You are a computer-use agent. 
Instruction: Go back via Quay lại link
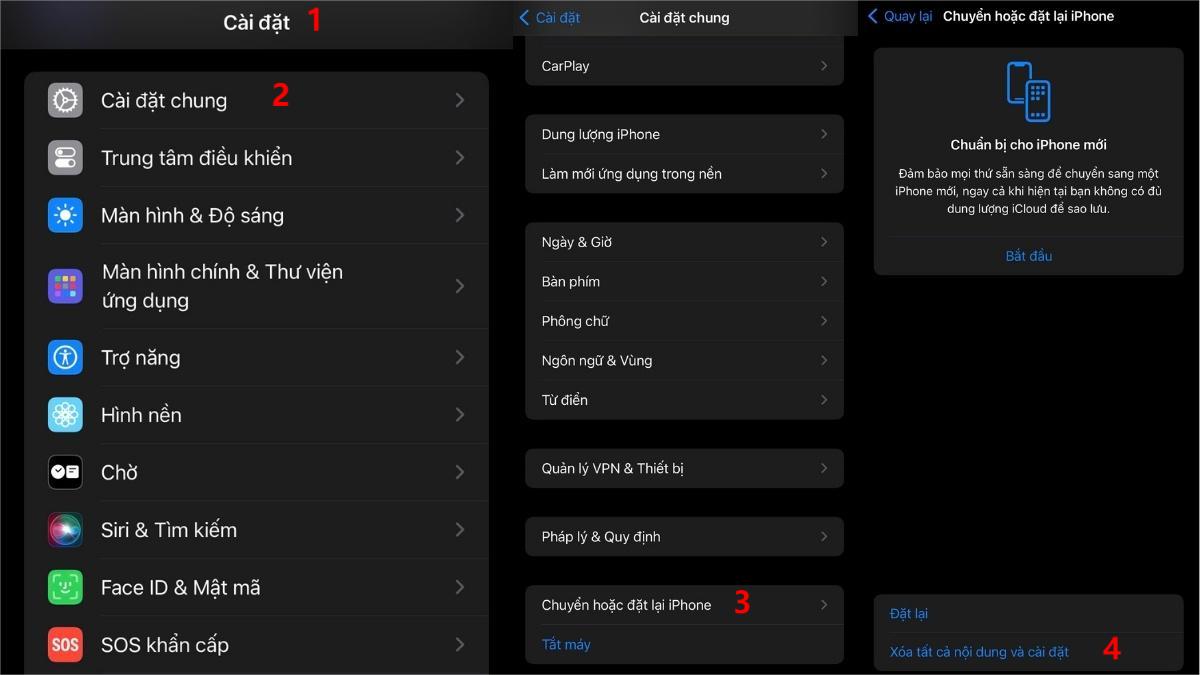pos(908,16)
